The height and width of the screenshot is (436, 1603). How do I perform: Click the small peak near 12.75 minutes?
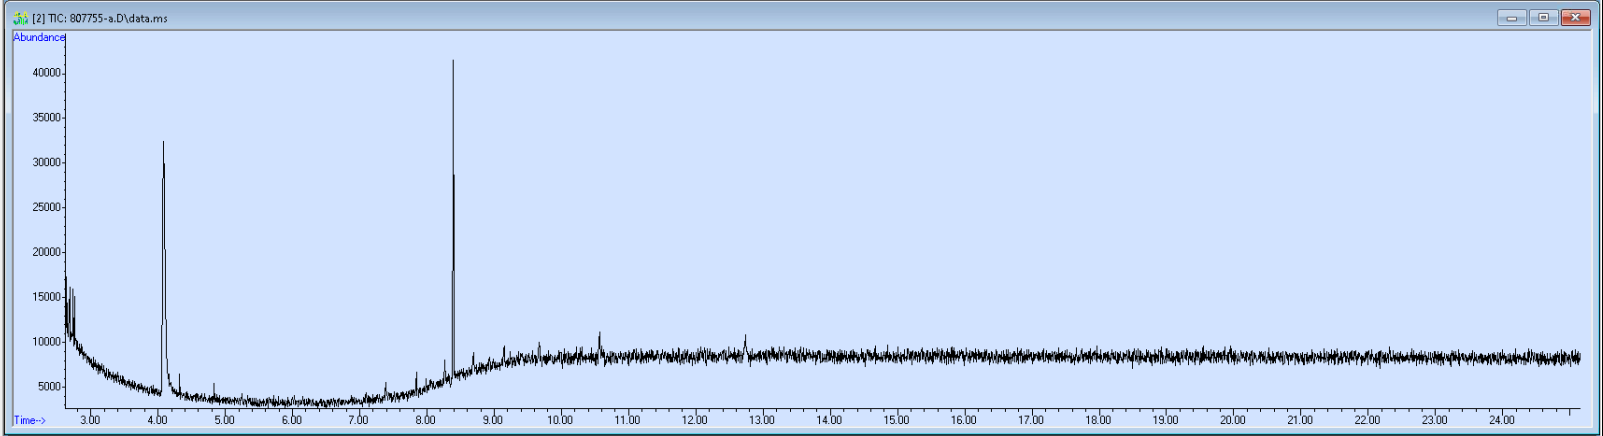[745, 346]
